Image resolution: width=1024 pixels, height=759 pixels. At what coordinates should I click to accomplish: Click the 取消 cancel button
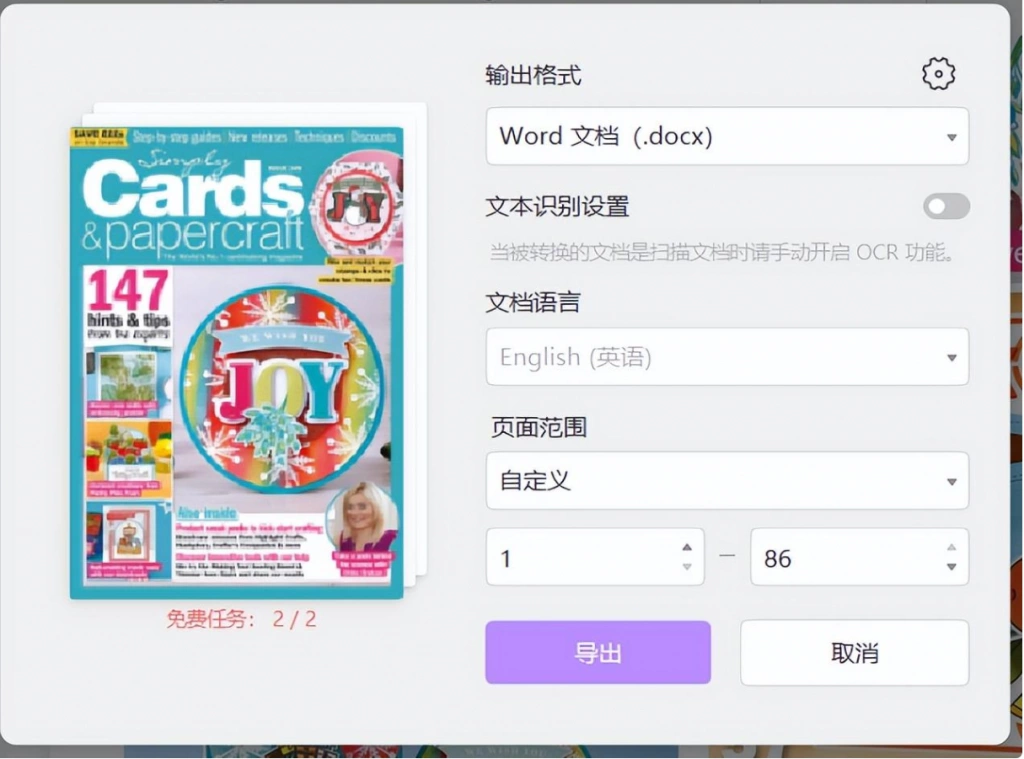coord(854,653)
